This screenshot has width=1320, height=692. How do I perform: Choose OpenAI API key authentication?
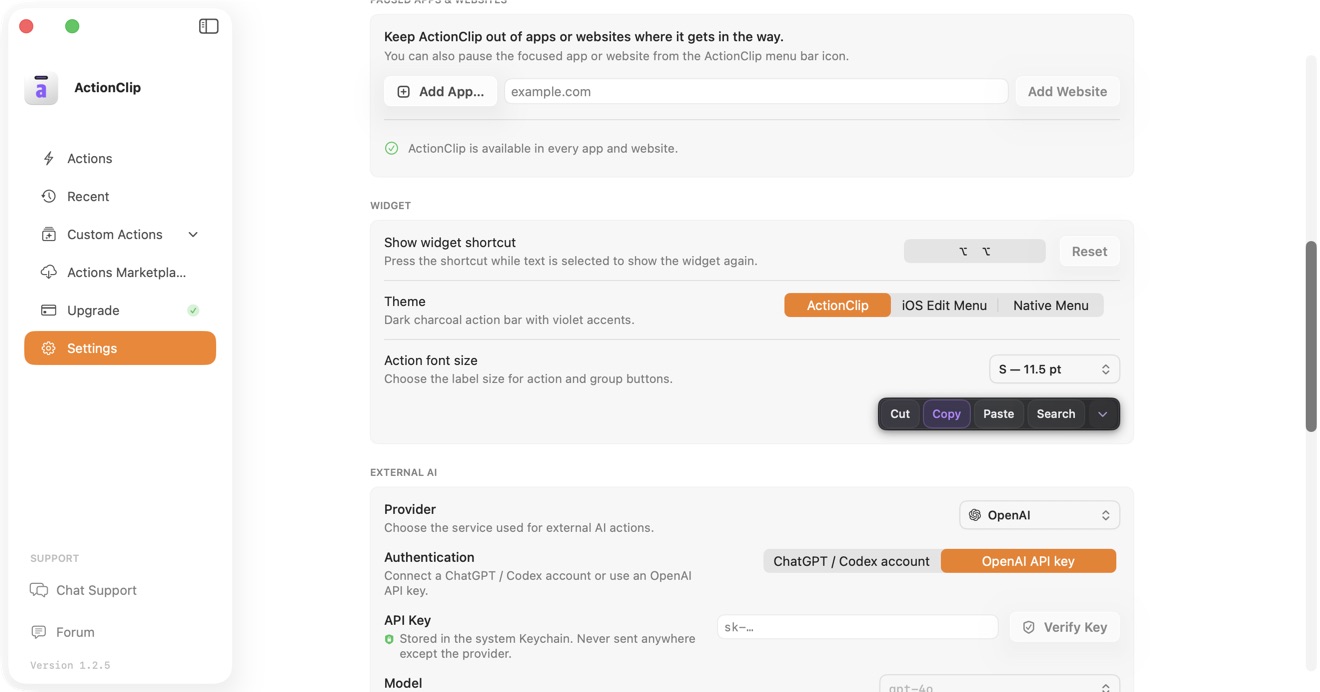[x=1028, y=562]
